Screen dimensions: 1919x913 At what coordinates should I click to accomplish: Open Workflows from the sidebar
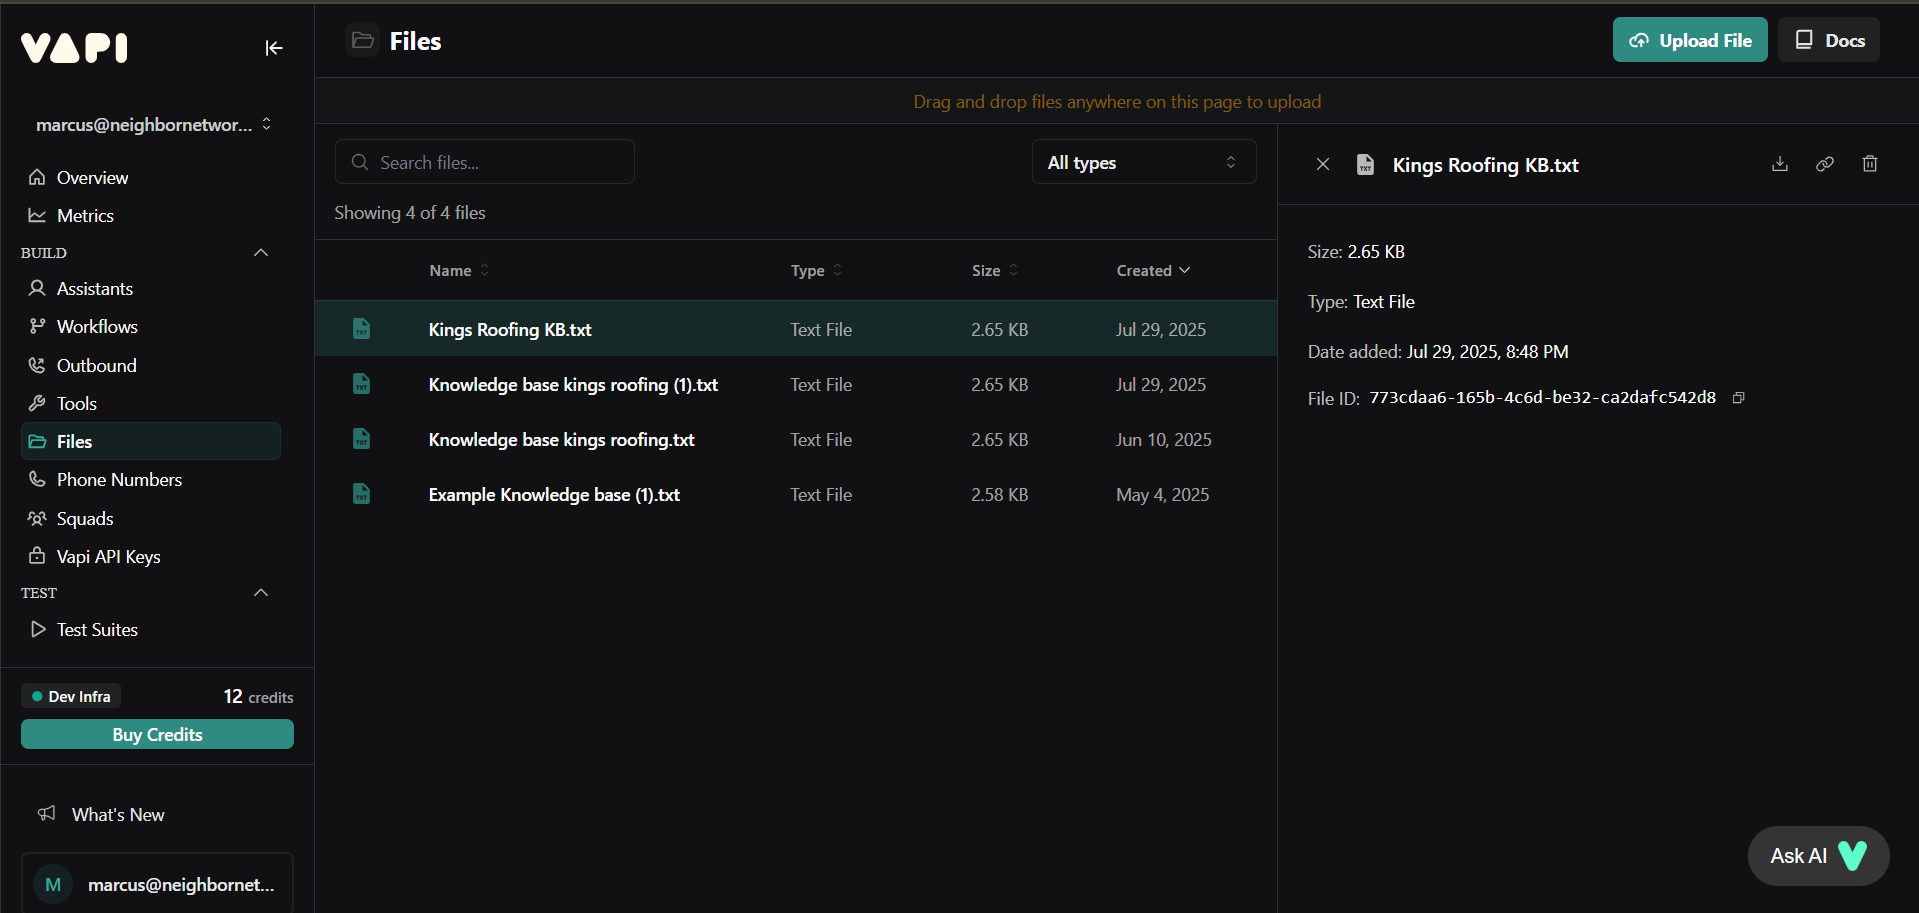point(97,326)
